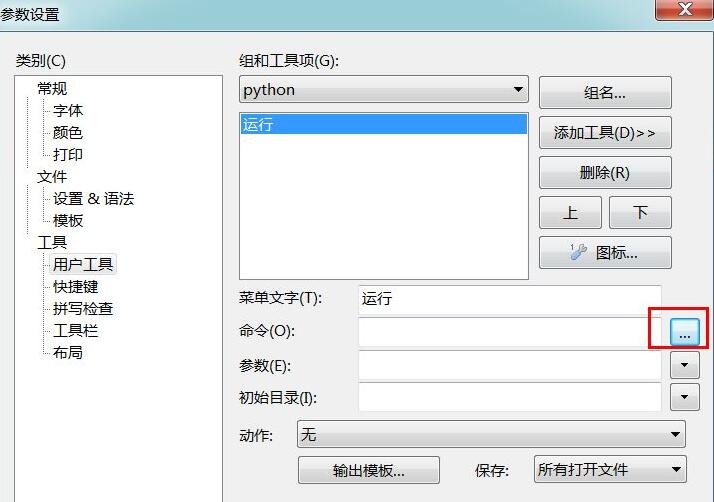Open 参数 dropdown arrow button
The height and width of the screenshot is (502, 714).
pos(684,365)
